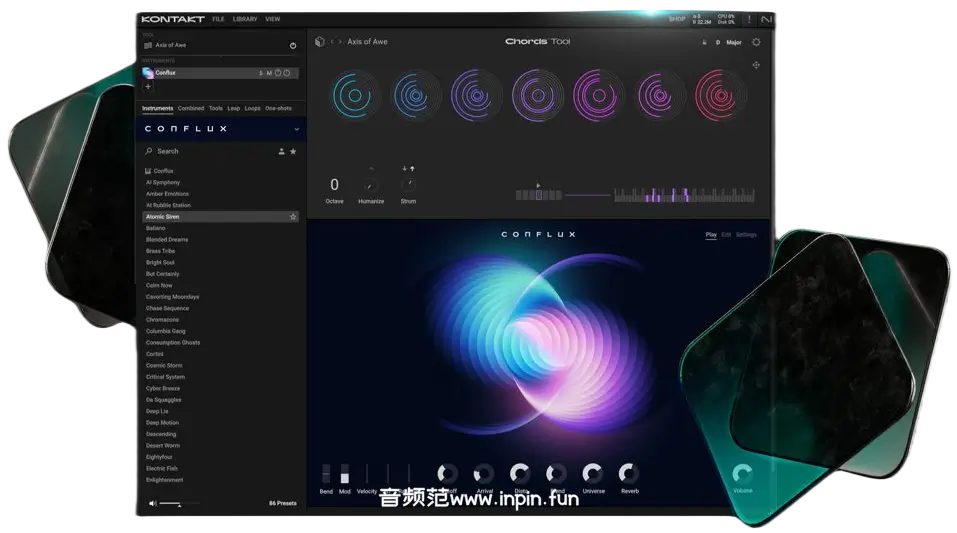Click the second blue chord circle

[416, 96]
